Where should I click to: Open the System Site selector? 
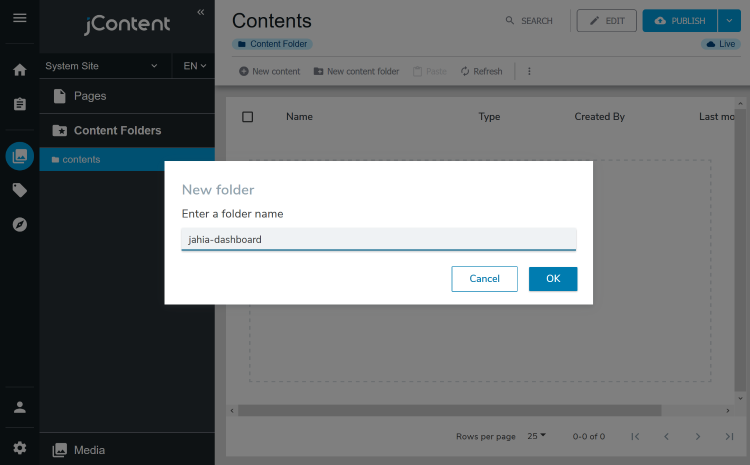pyautogui.click(x=101, y=66)
